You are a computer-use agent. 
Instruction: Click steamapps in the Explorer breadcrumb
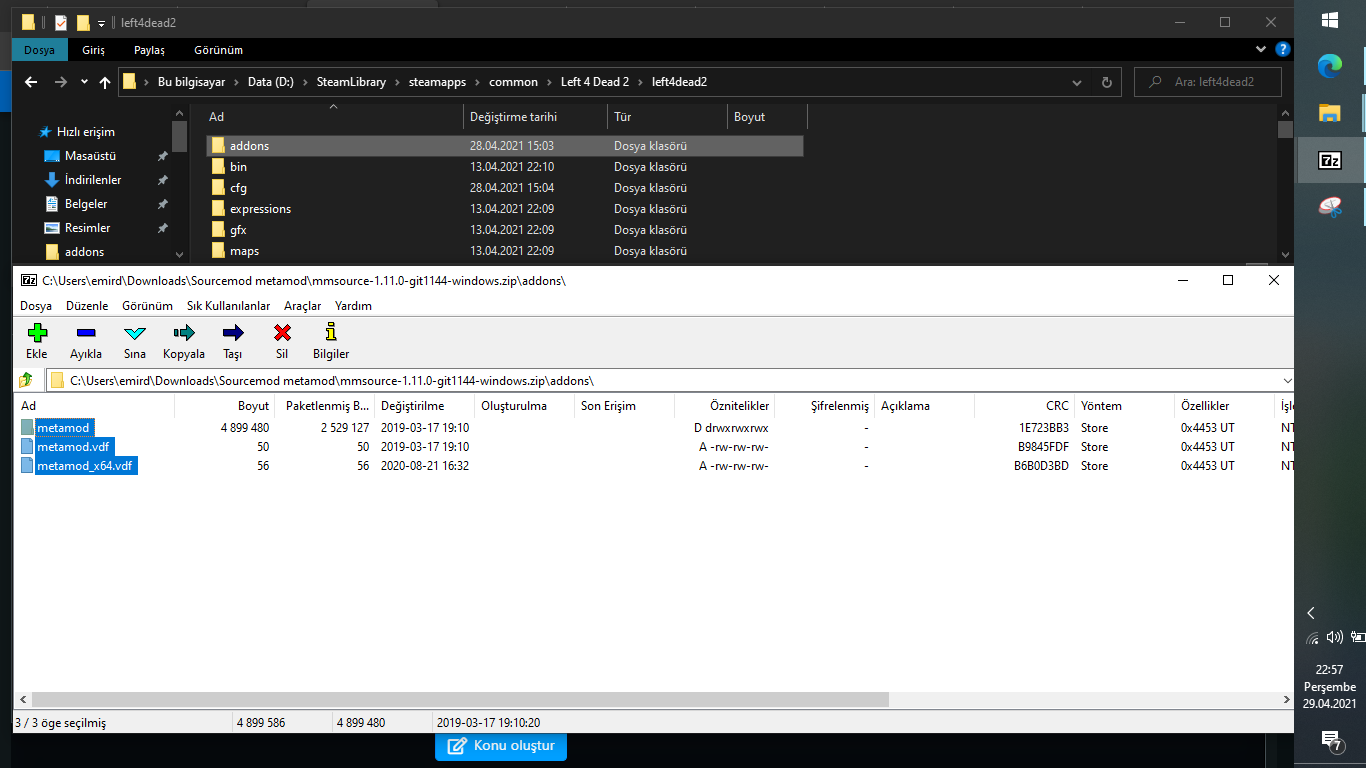click(437, 82)
